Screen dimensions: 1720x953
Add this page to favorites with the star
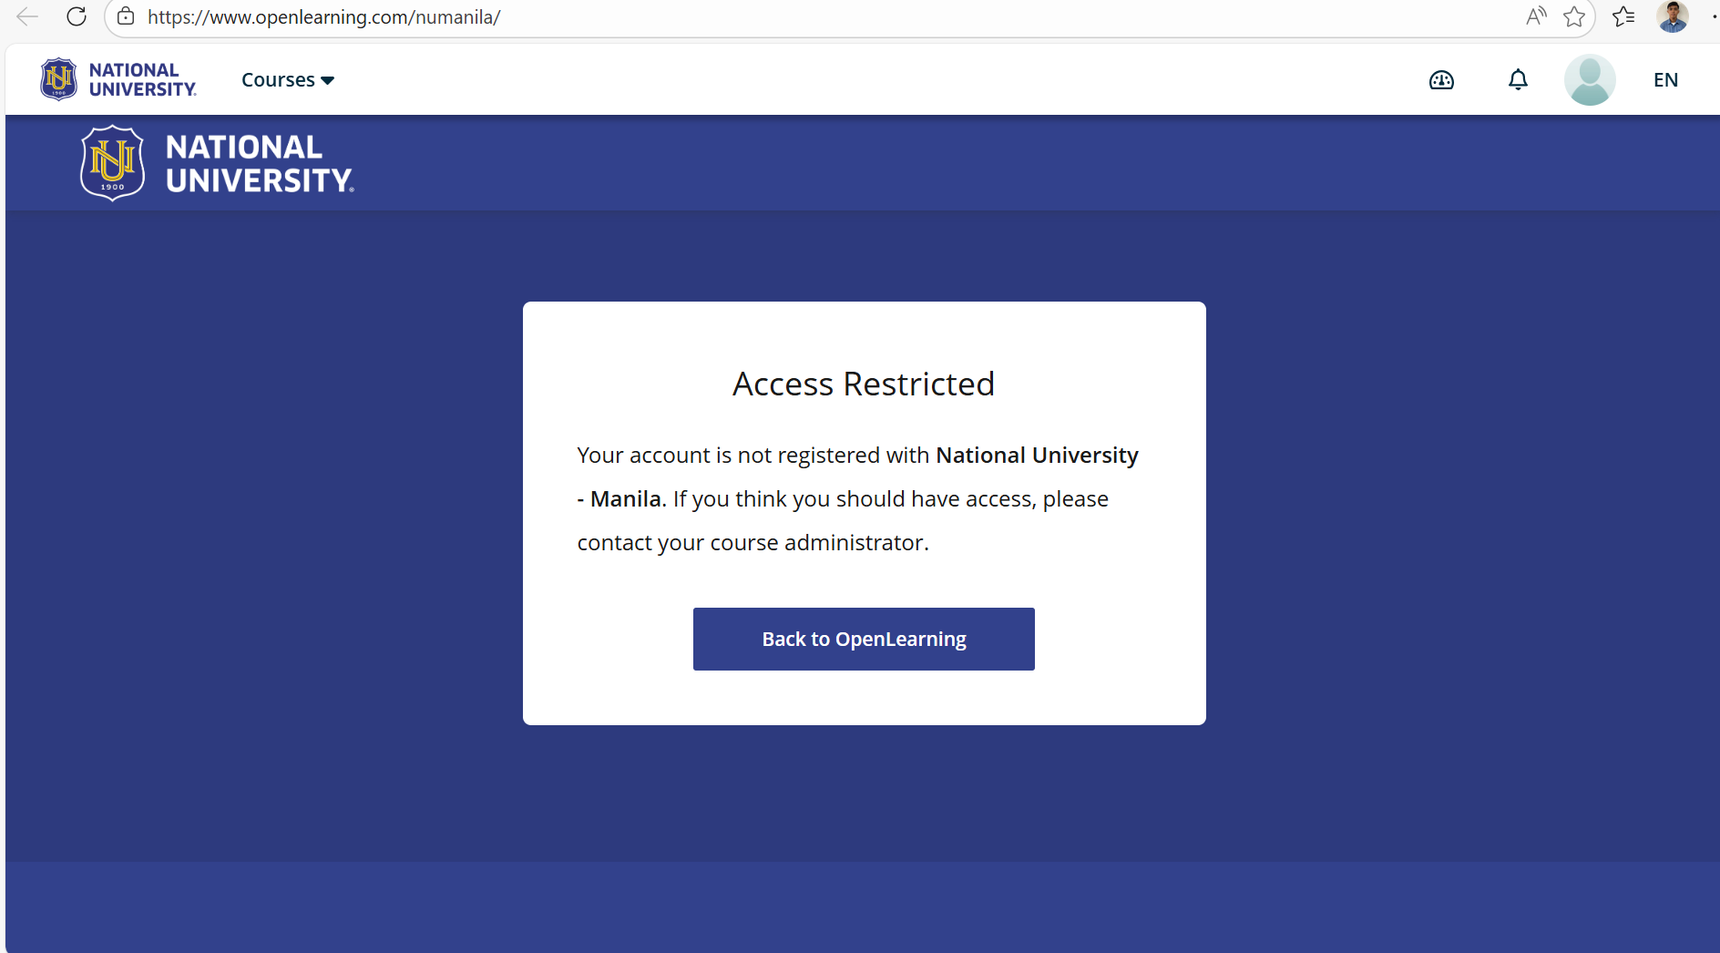click(1575, 17)
